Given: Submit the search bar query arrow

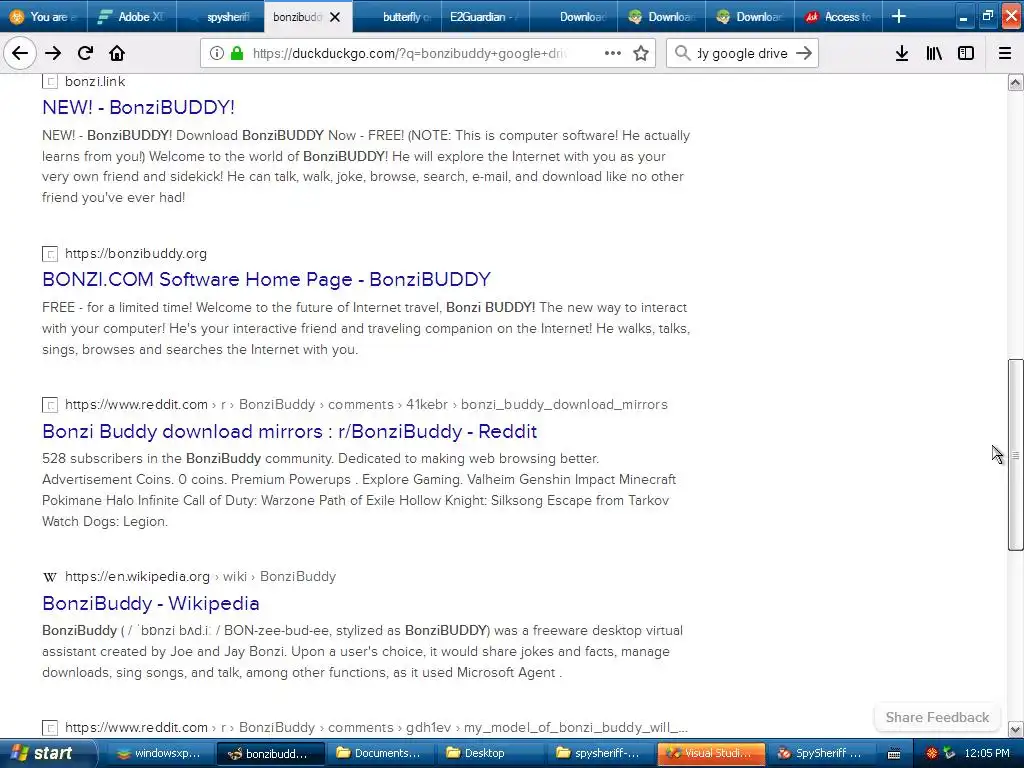Looking at the screenshot, I should pyautogui.click(x=804, y=54).
